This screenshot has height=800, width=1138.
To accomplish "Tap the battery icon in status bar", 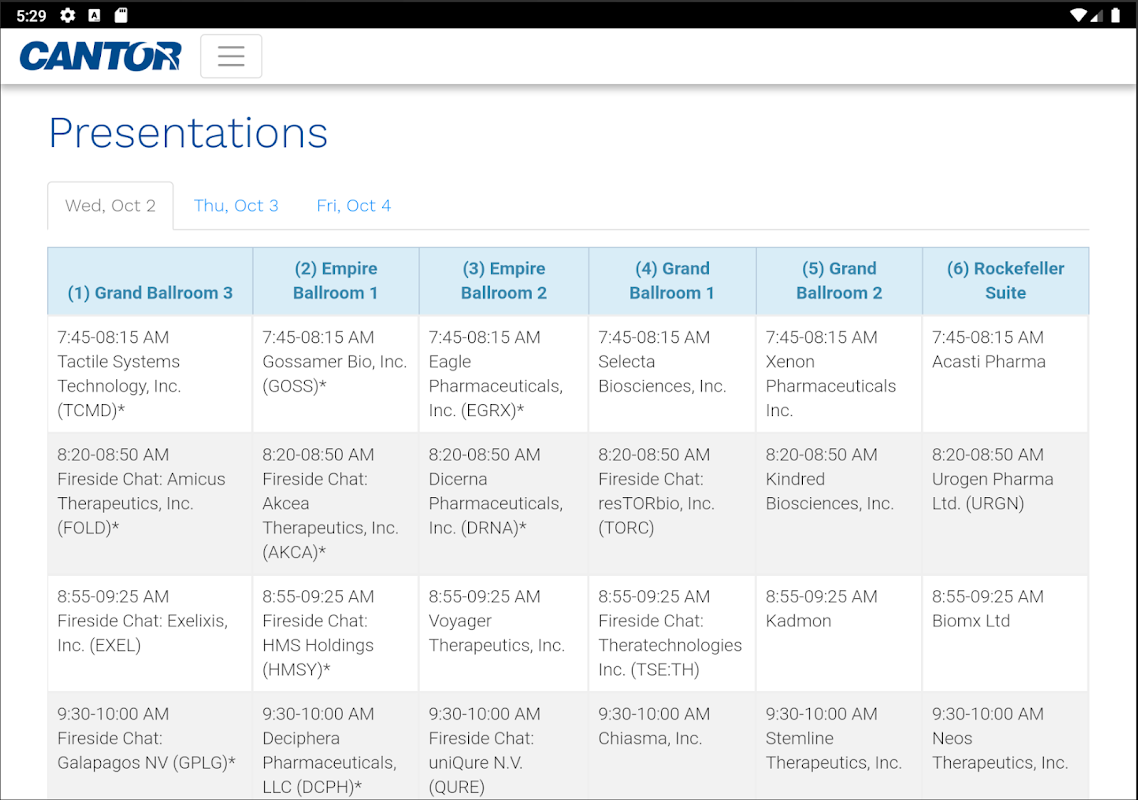I will (1115, 15).
